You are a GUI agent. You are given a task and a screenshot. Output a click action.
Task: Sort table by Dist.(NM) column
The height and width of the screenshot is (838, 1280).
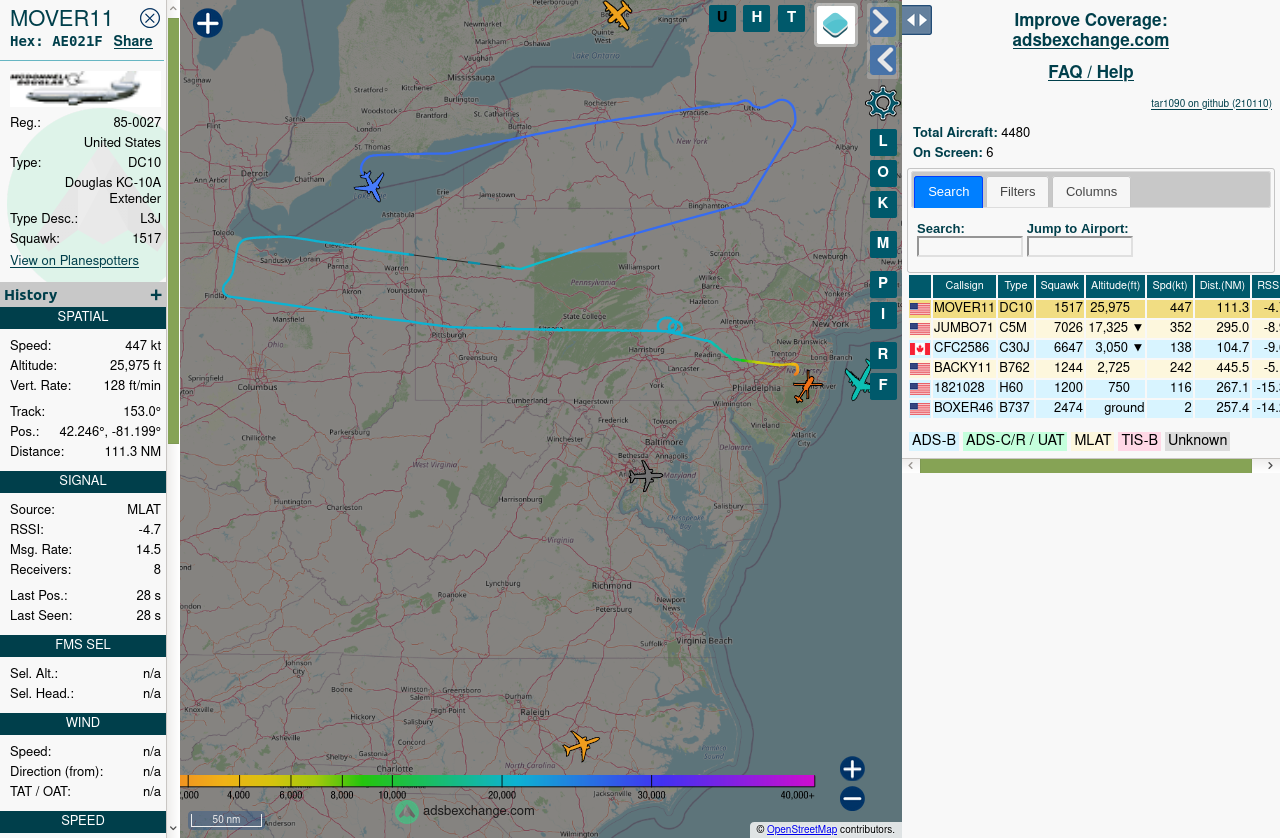click(x=1223, y=286)
